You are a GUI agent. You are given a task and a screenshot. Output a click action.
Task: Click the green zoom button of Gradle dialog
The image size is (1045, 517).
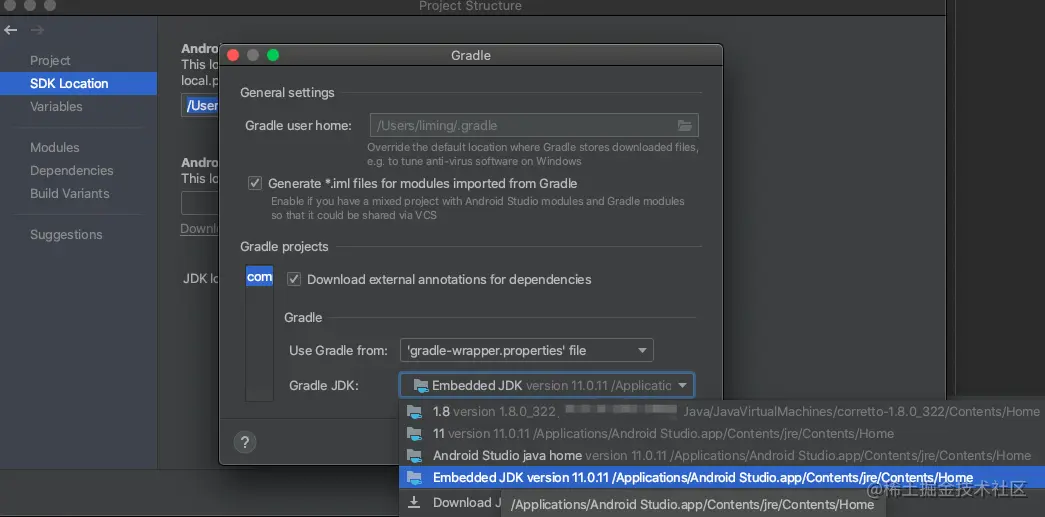point(273,55)
